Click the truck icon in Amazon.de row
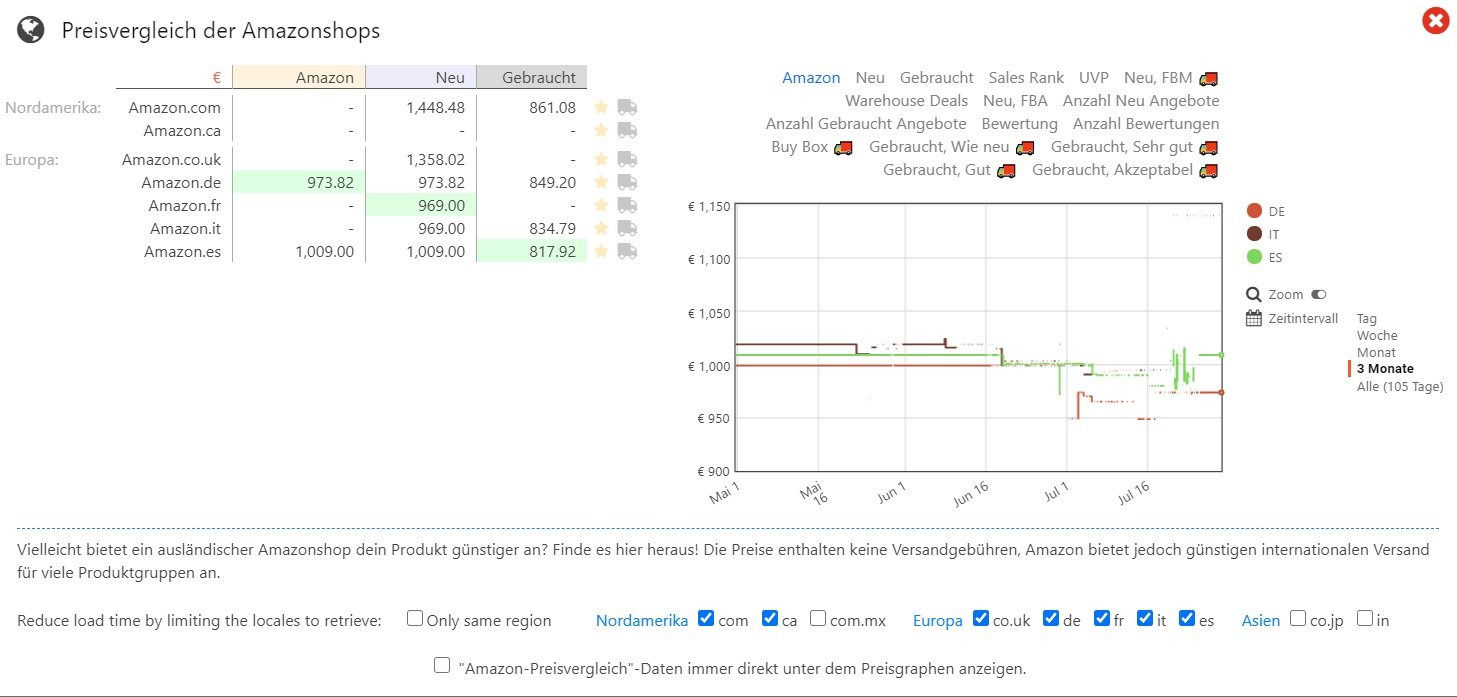Image resolution: width=1457 pixels, height=697 pixels. tap(627, 182)
